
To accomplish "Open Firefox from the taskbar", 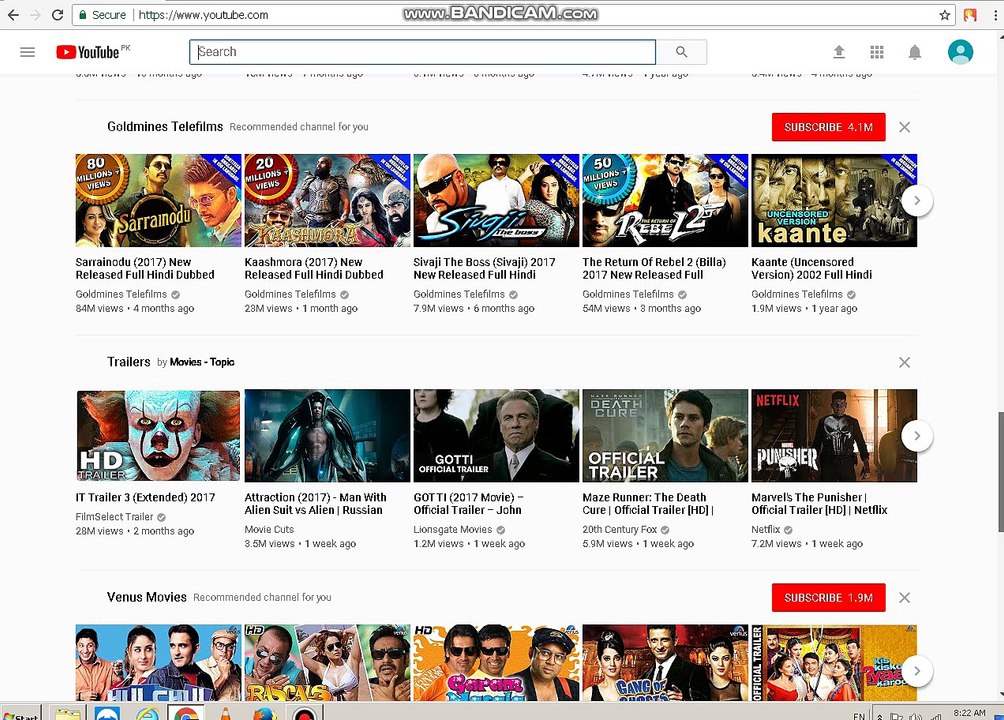I will pyautogui.click(x=264, y=713).
